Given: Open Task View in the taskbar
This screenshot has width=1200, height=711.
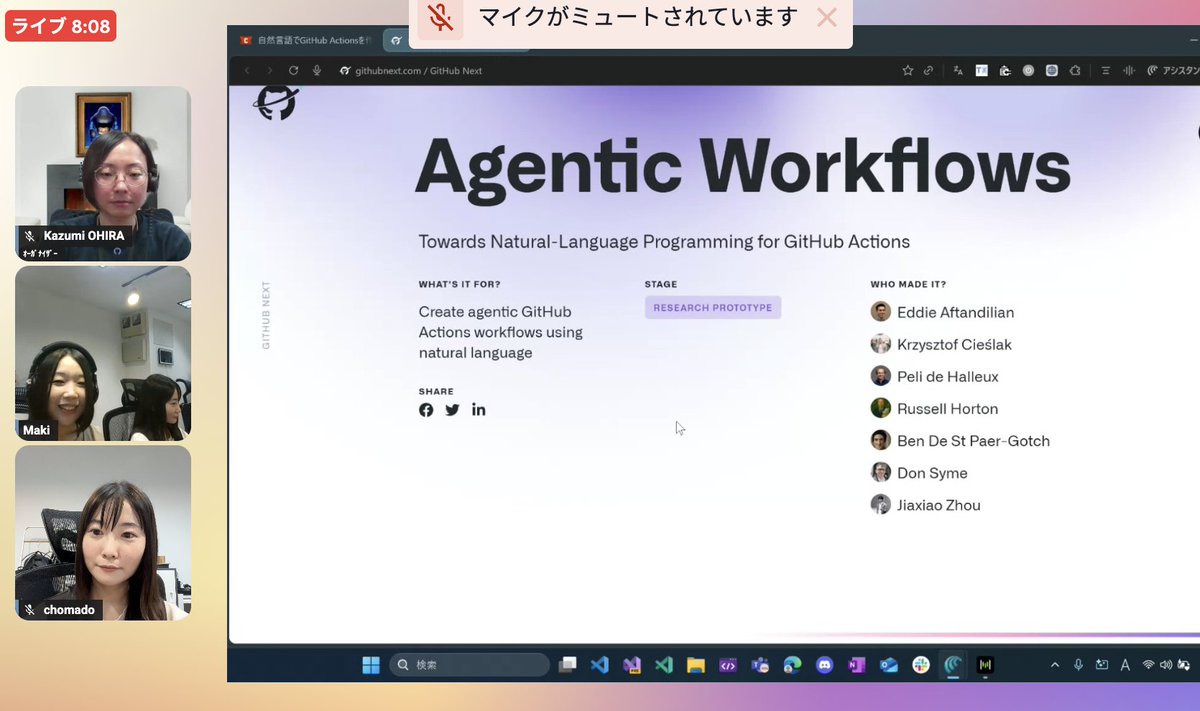Looking at the screenshot, I should point(568,664).
